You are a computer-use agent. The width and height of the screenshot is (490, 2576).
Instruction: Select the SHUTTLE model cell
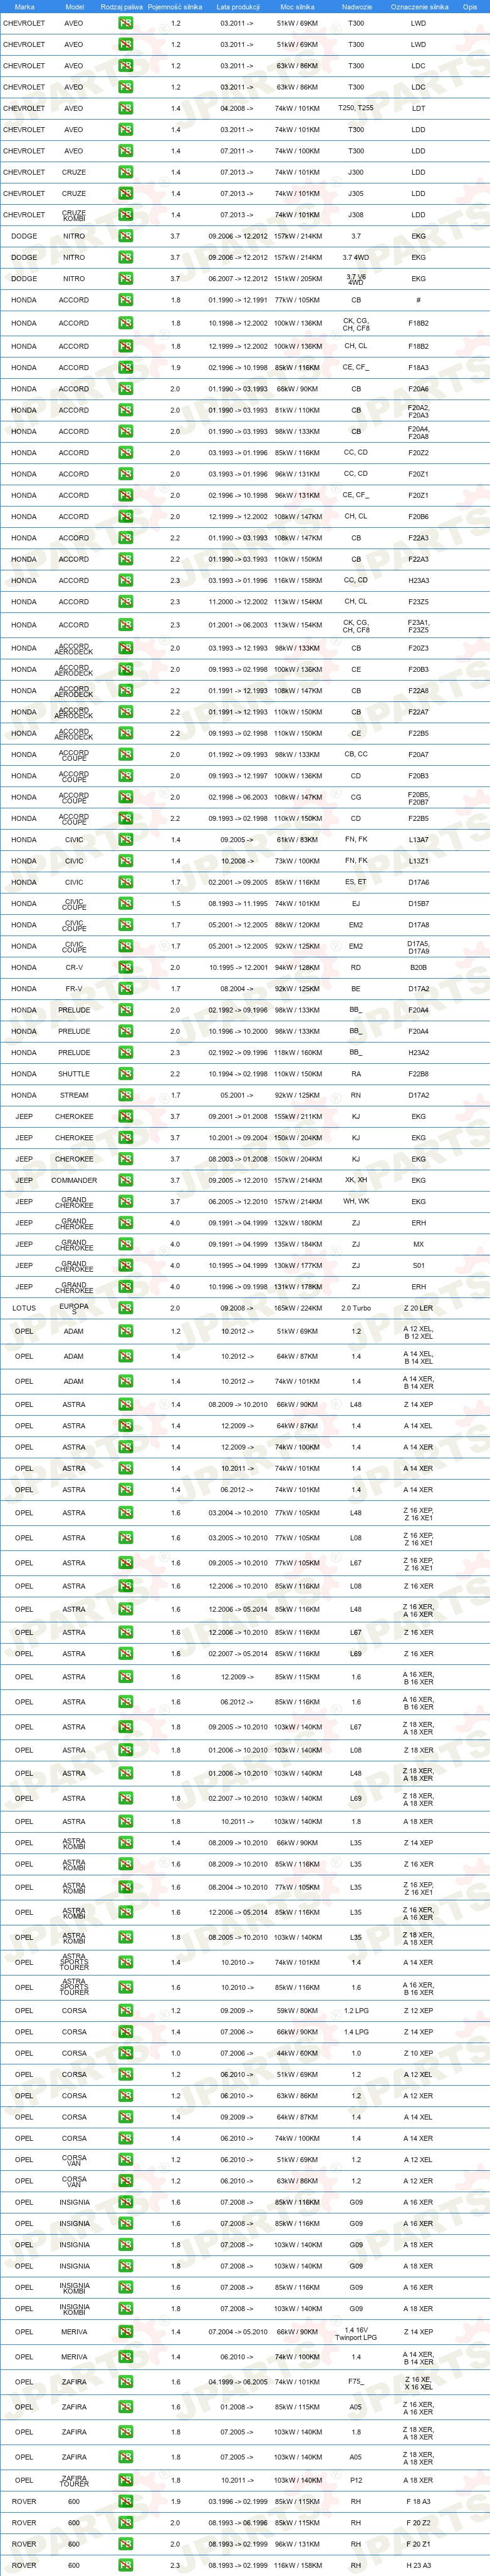click(74, 1074)
